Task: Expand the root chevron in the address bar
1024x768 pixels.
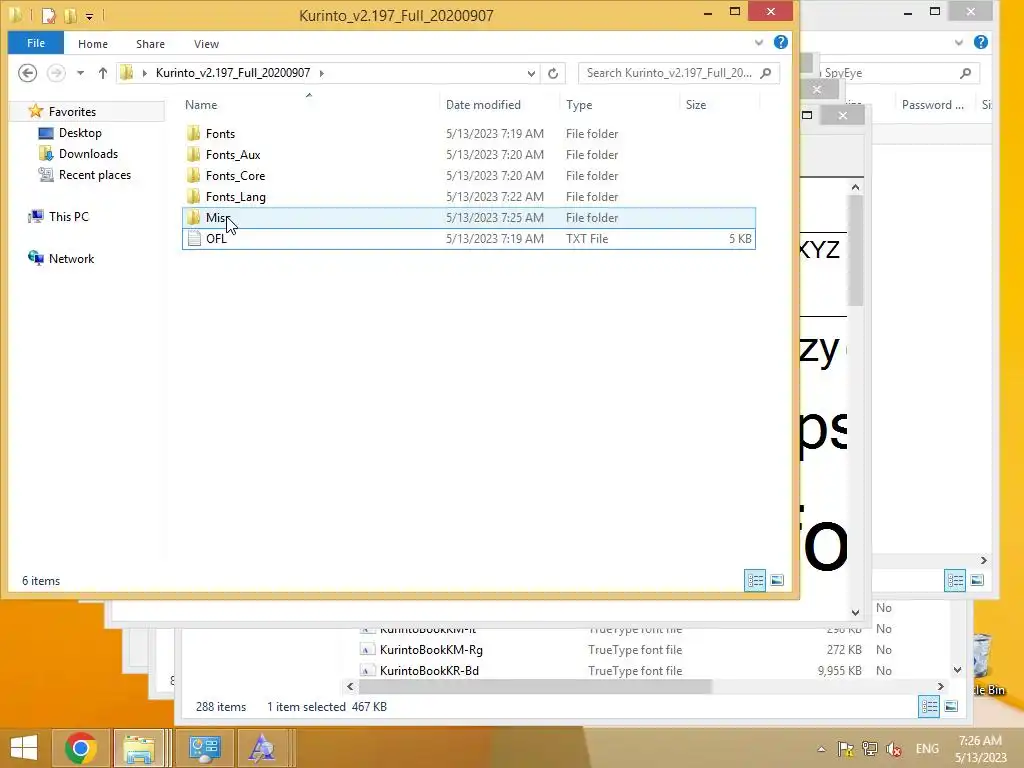Action: 144,73
